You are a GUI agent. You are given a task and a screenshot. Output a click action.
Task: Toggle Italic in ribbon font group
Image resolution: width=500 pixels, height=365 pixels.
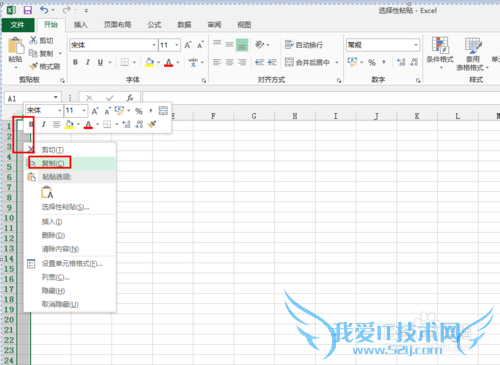click(x=88, y=62)
